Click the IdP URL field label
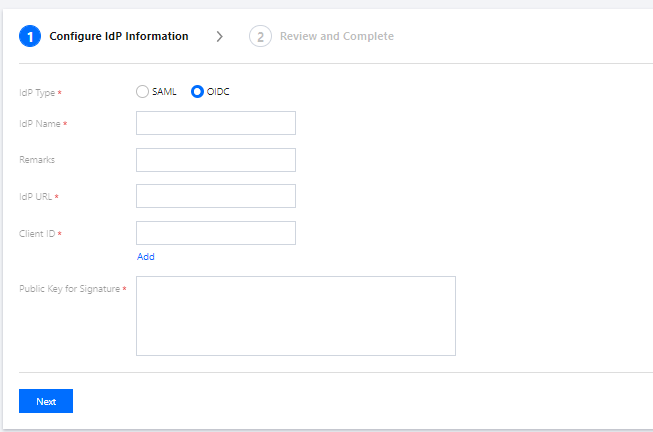This screenshot has height=432, width=653. pos(36,197)
